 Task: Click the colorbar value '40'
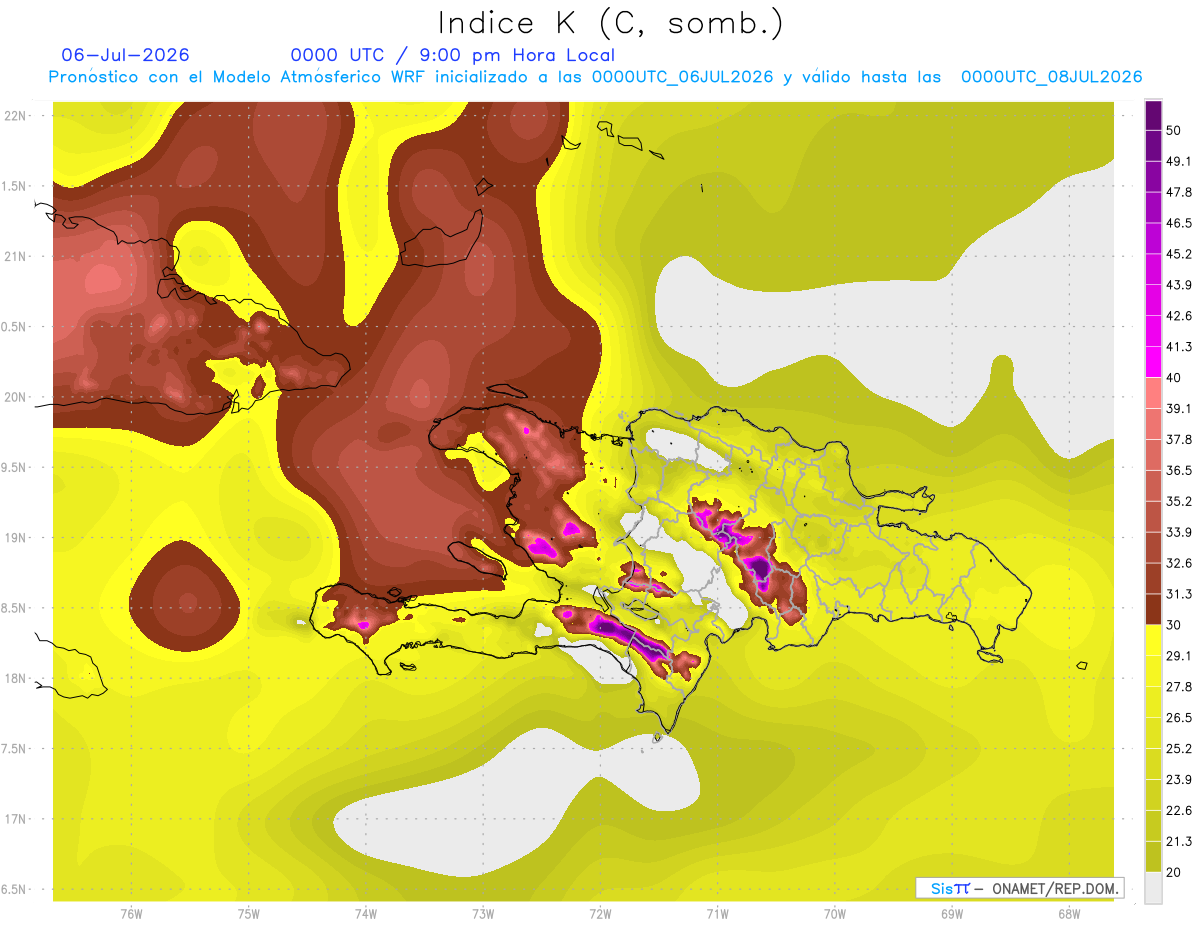1174,378
